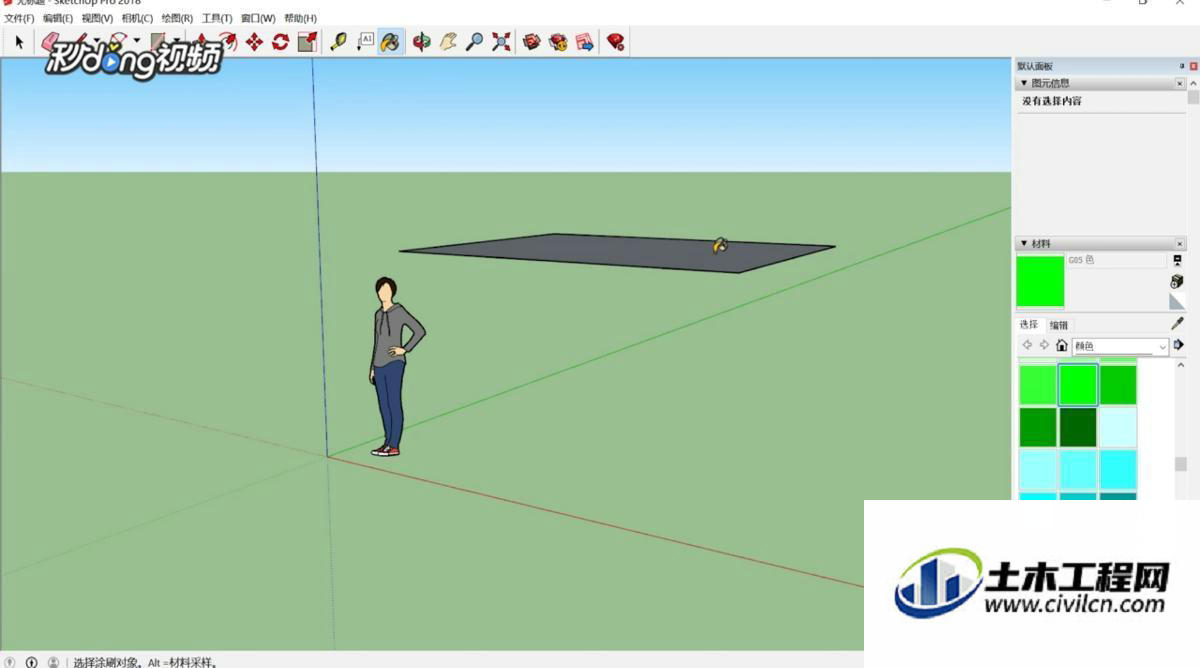Image resolution: width=1200 pixels, height=668 pixels.
Task: Open the 工具(T) menu
Action: point(217,18)
